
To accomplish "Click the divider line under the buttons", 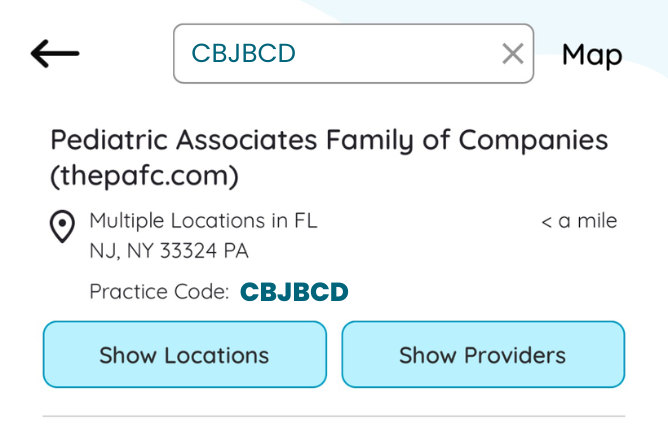I will (334, 416).
